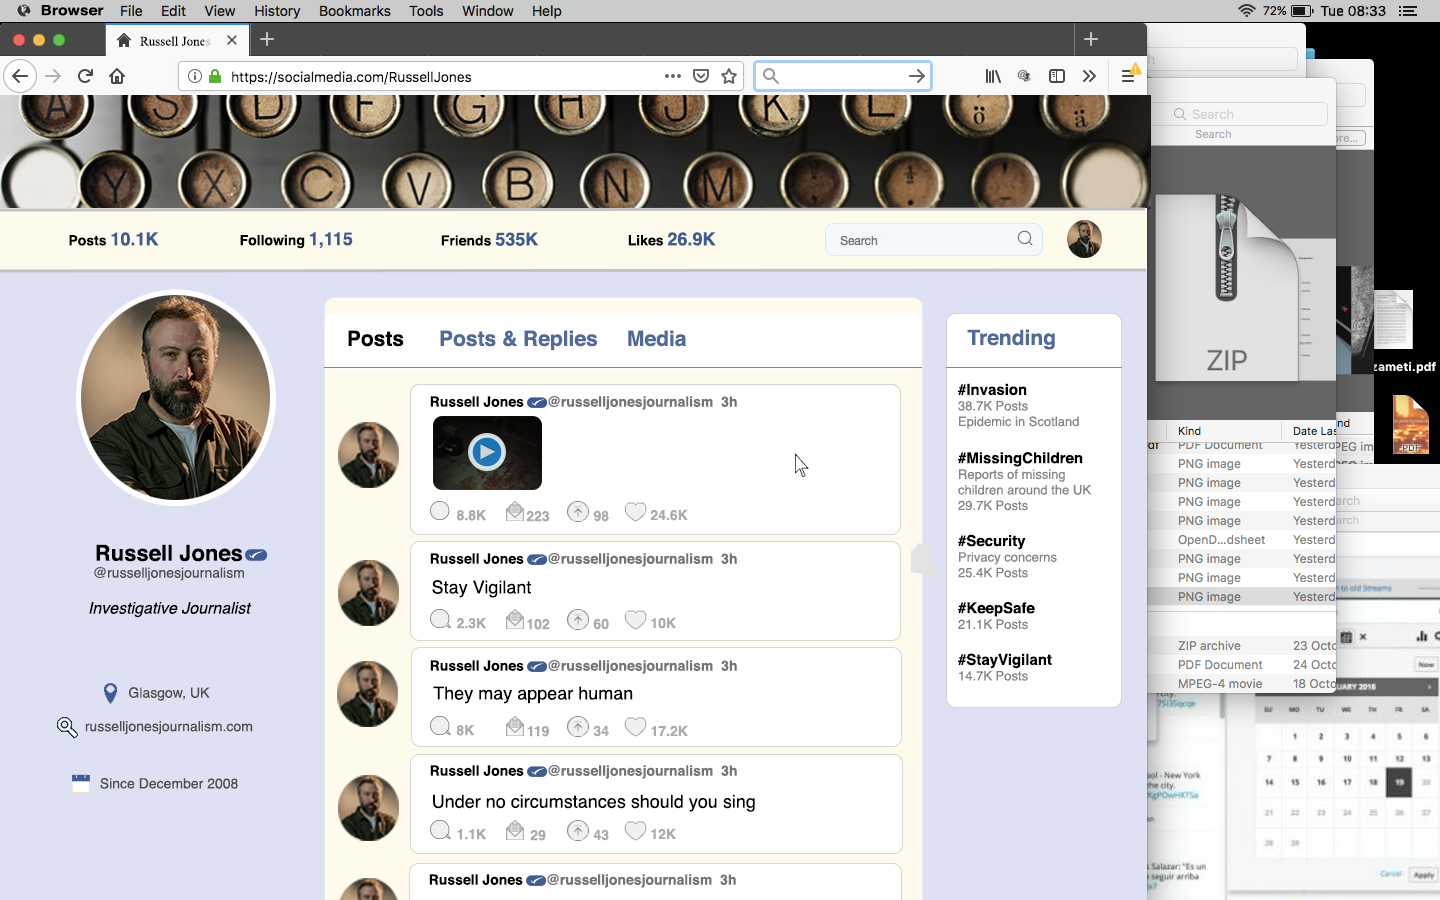Click the battery status icon
The height and width of the screenshot is (900, 1440).
point(1302,11)
